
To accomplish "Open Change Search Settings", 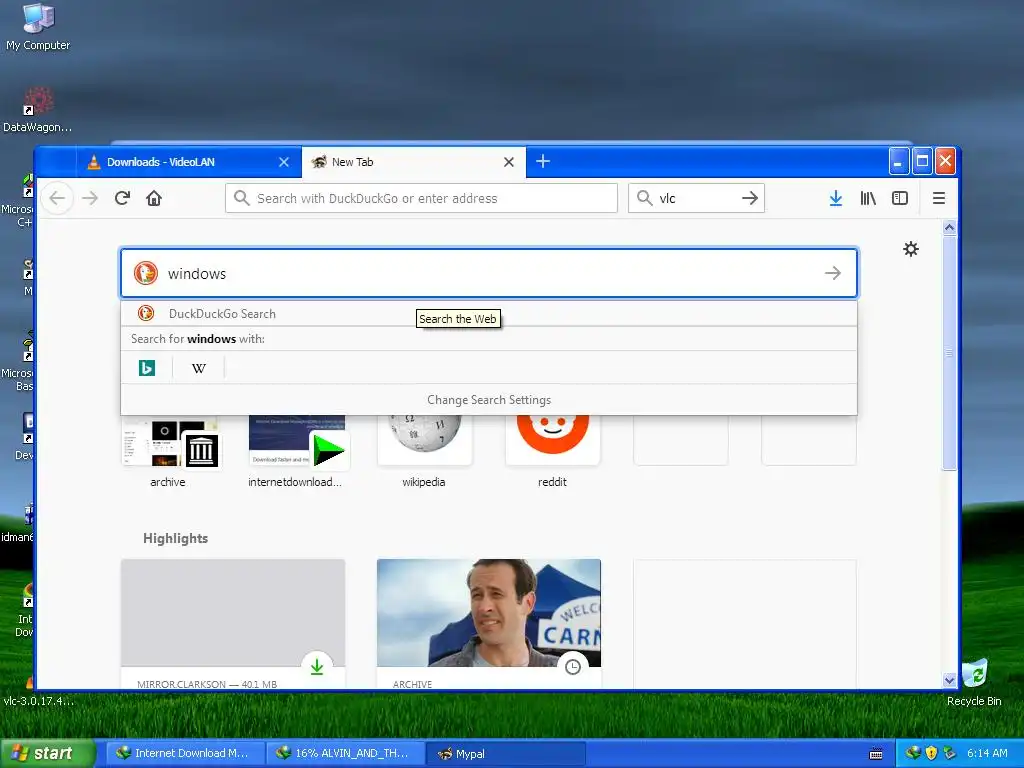I will [x=488, y=400].
